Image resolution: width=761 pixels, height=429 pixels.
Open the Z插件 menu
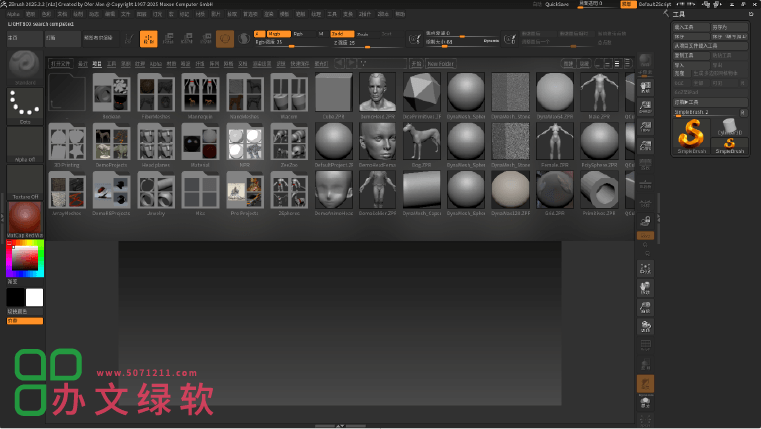(364, 14)
